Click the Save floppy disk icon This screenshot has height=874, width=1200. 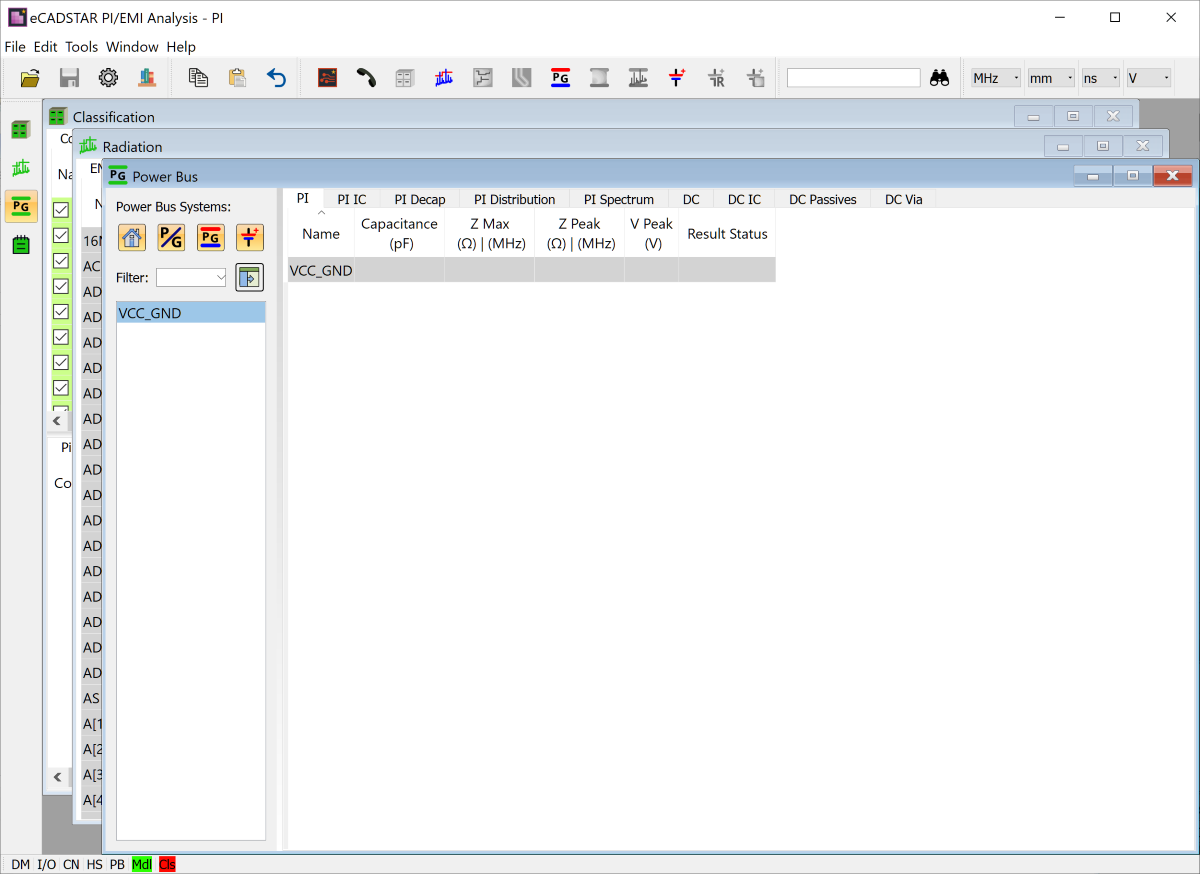tap(69, 78)
